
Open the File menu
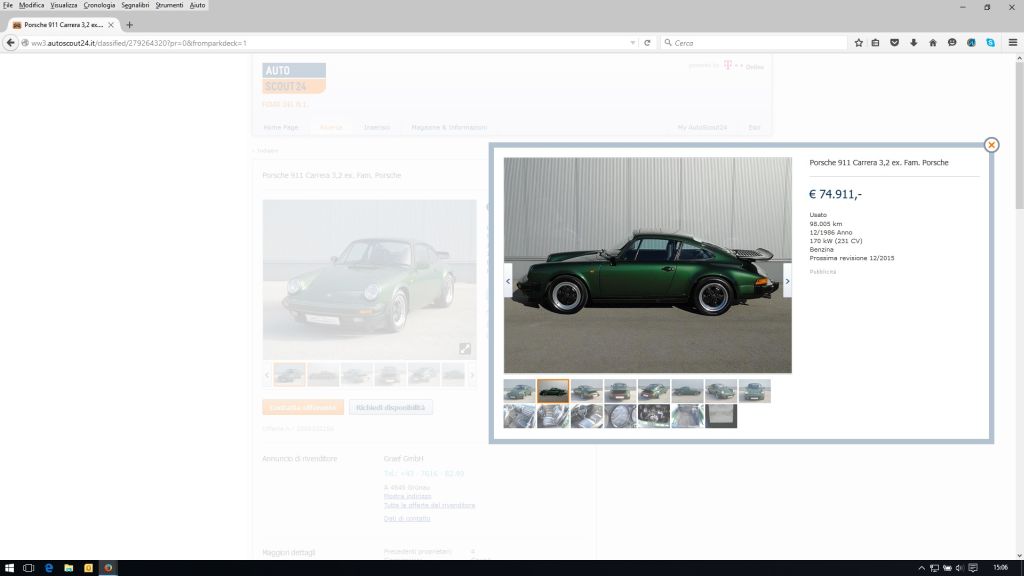click(8, 5)
